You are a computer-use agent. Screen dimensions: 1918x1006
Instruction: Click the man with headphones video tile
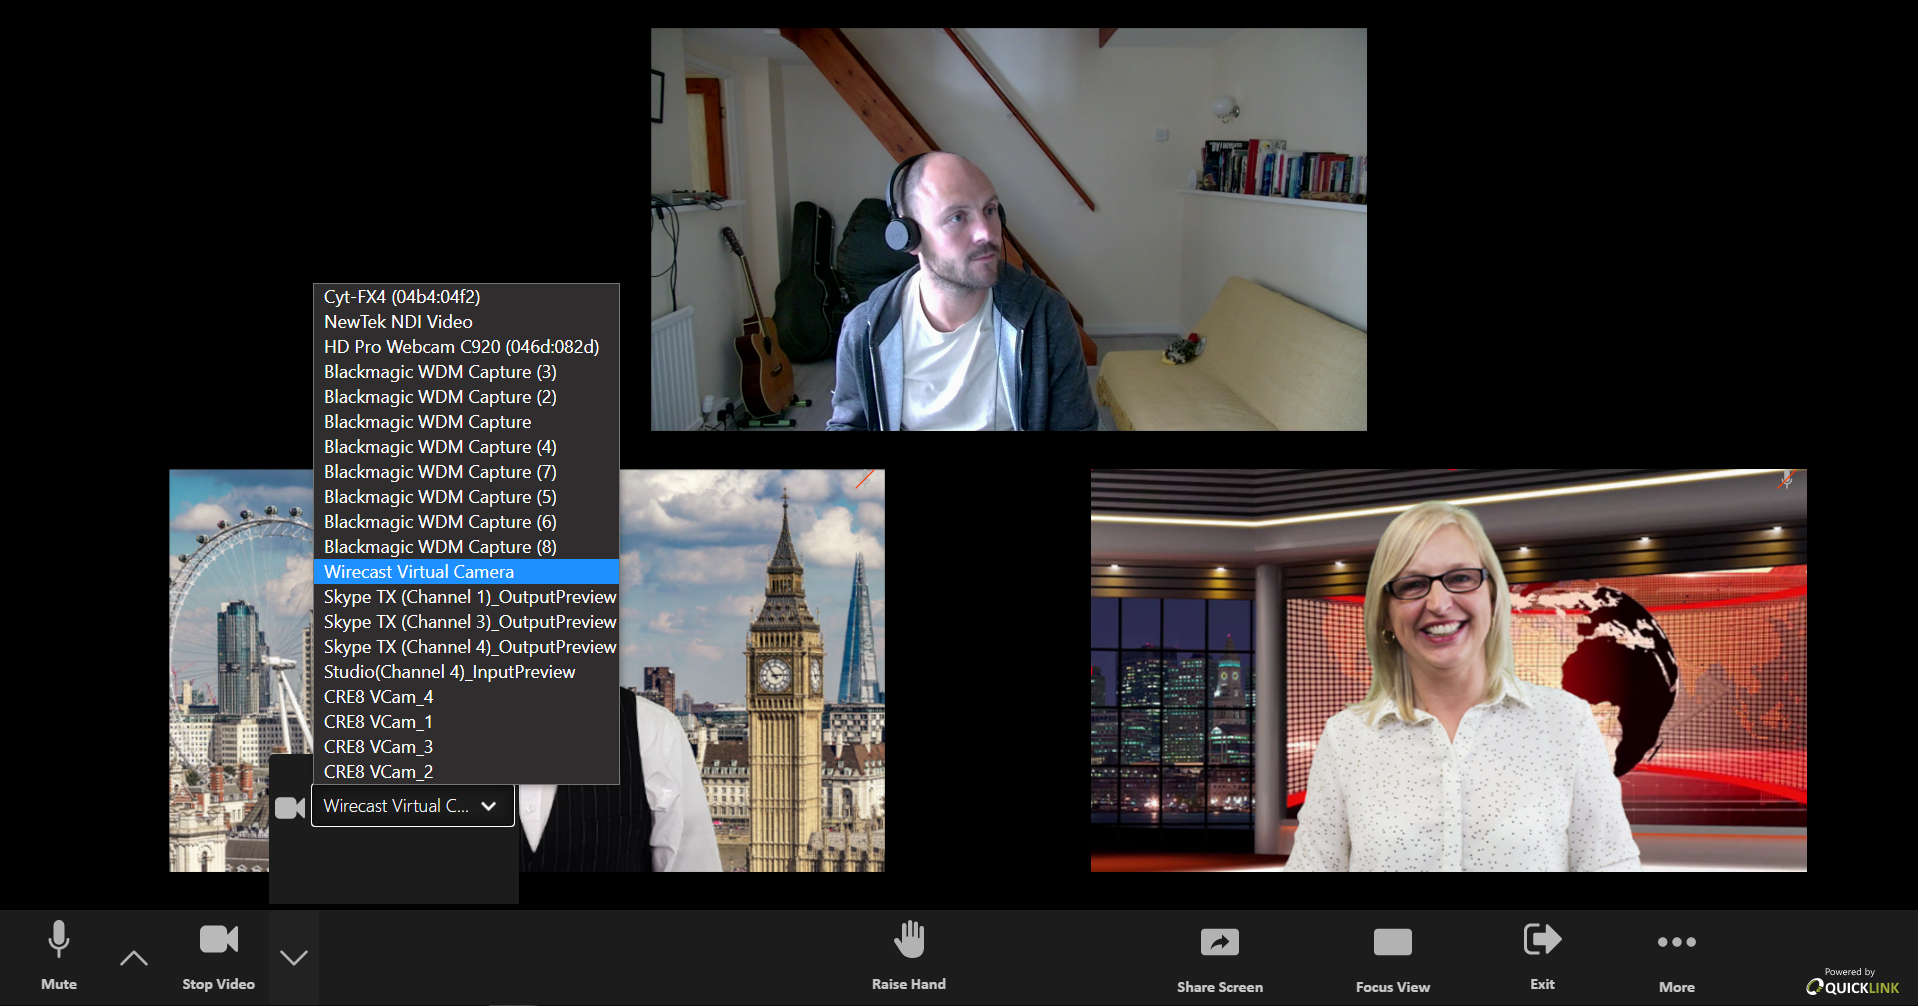1009,229
